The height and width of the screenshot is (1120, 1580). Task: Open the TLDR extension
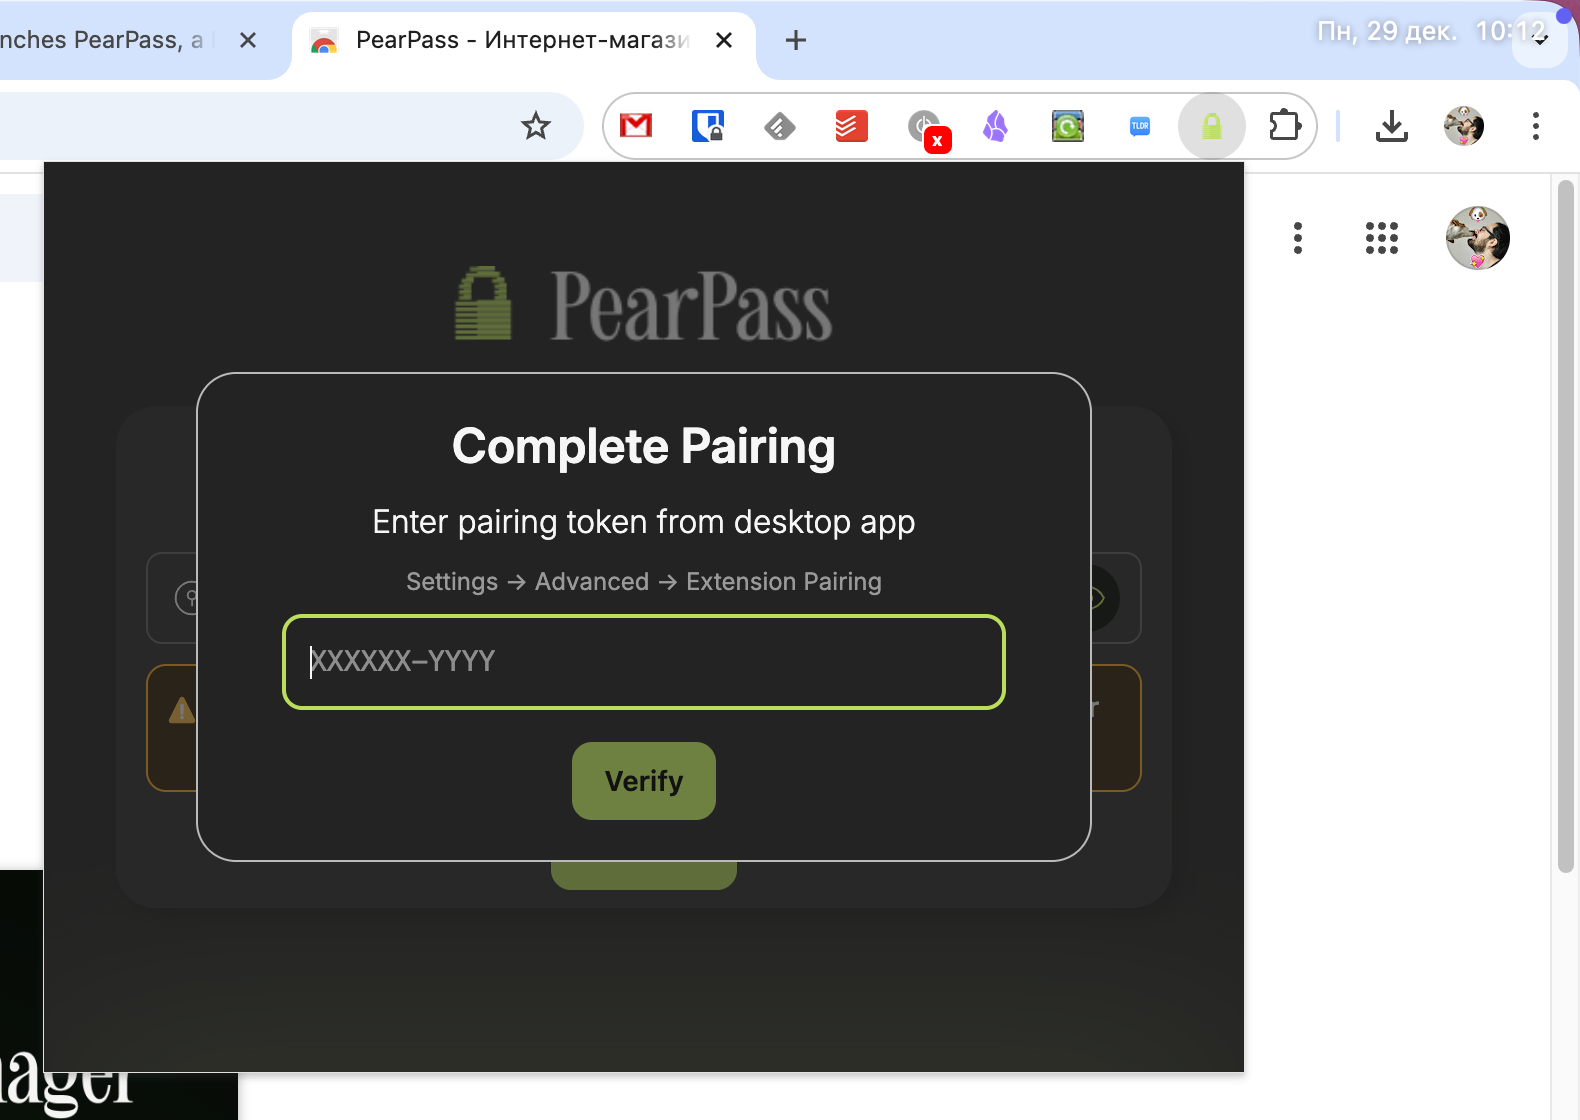1140,126
